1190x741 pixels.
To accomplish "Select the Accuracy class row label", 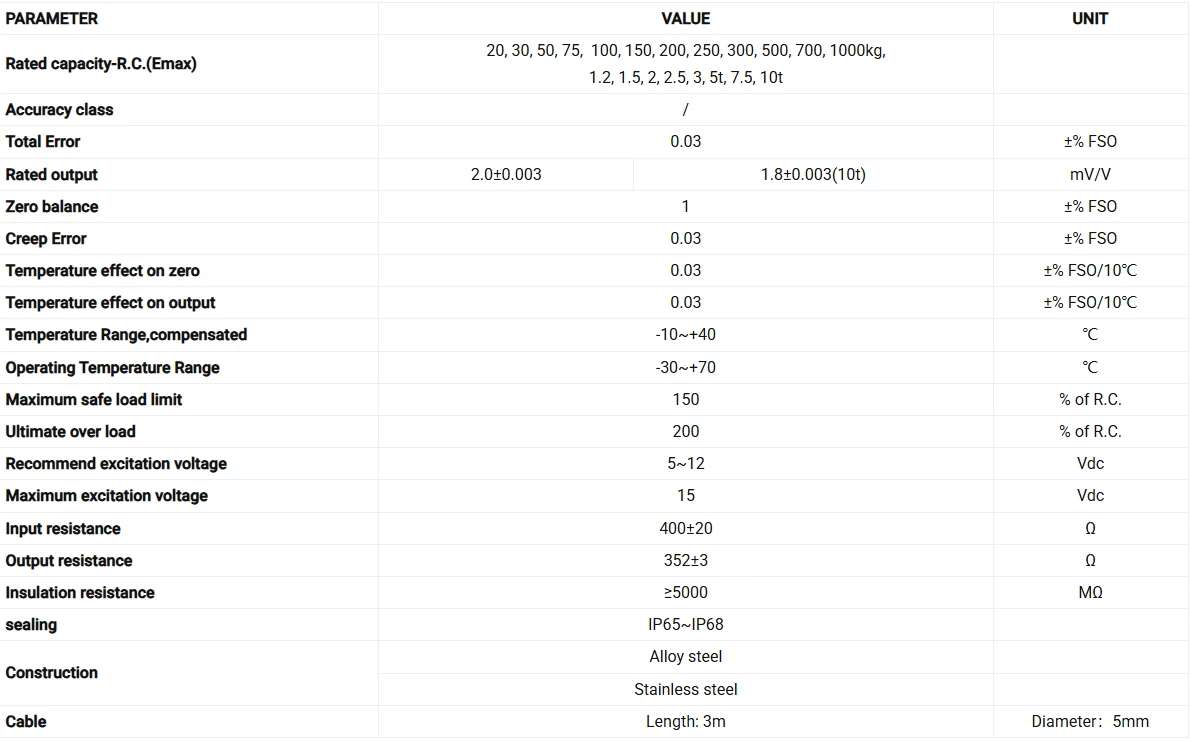I will (59, 110).
